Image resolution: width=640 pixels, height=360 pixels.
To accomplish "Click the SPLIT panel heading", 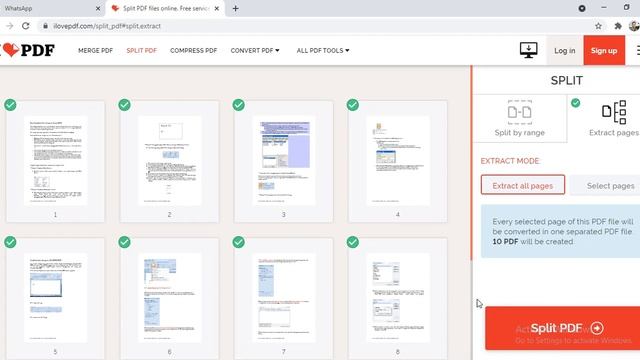I will point(567,80).
